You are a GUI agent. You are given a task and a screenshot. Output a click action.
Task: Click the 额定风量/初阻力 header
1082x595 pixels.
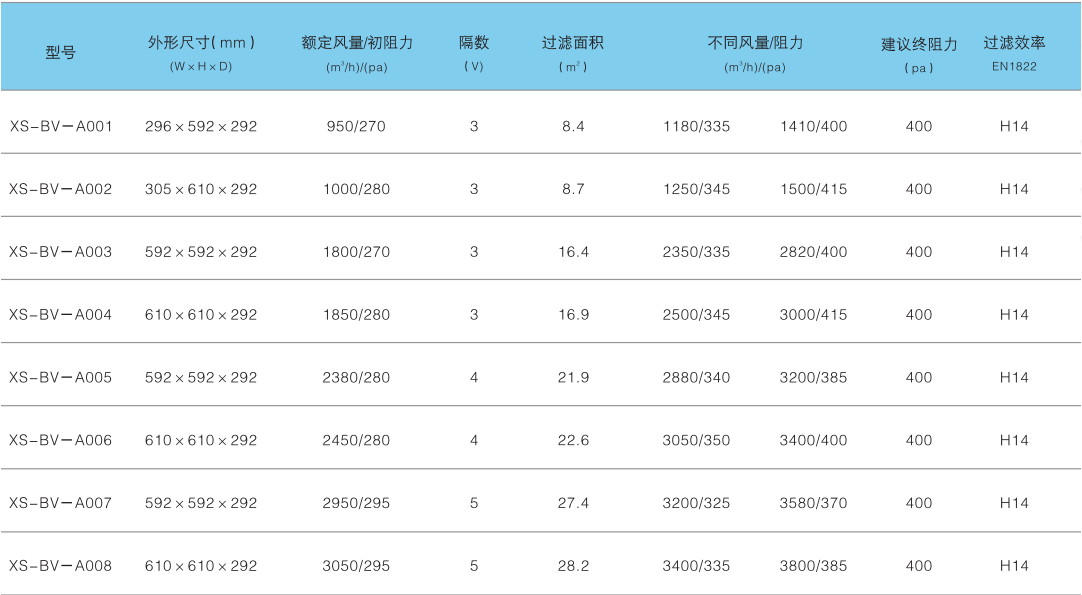tap(356, 43)
